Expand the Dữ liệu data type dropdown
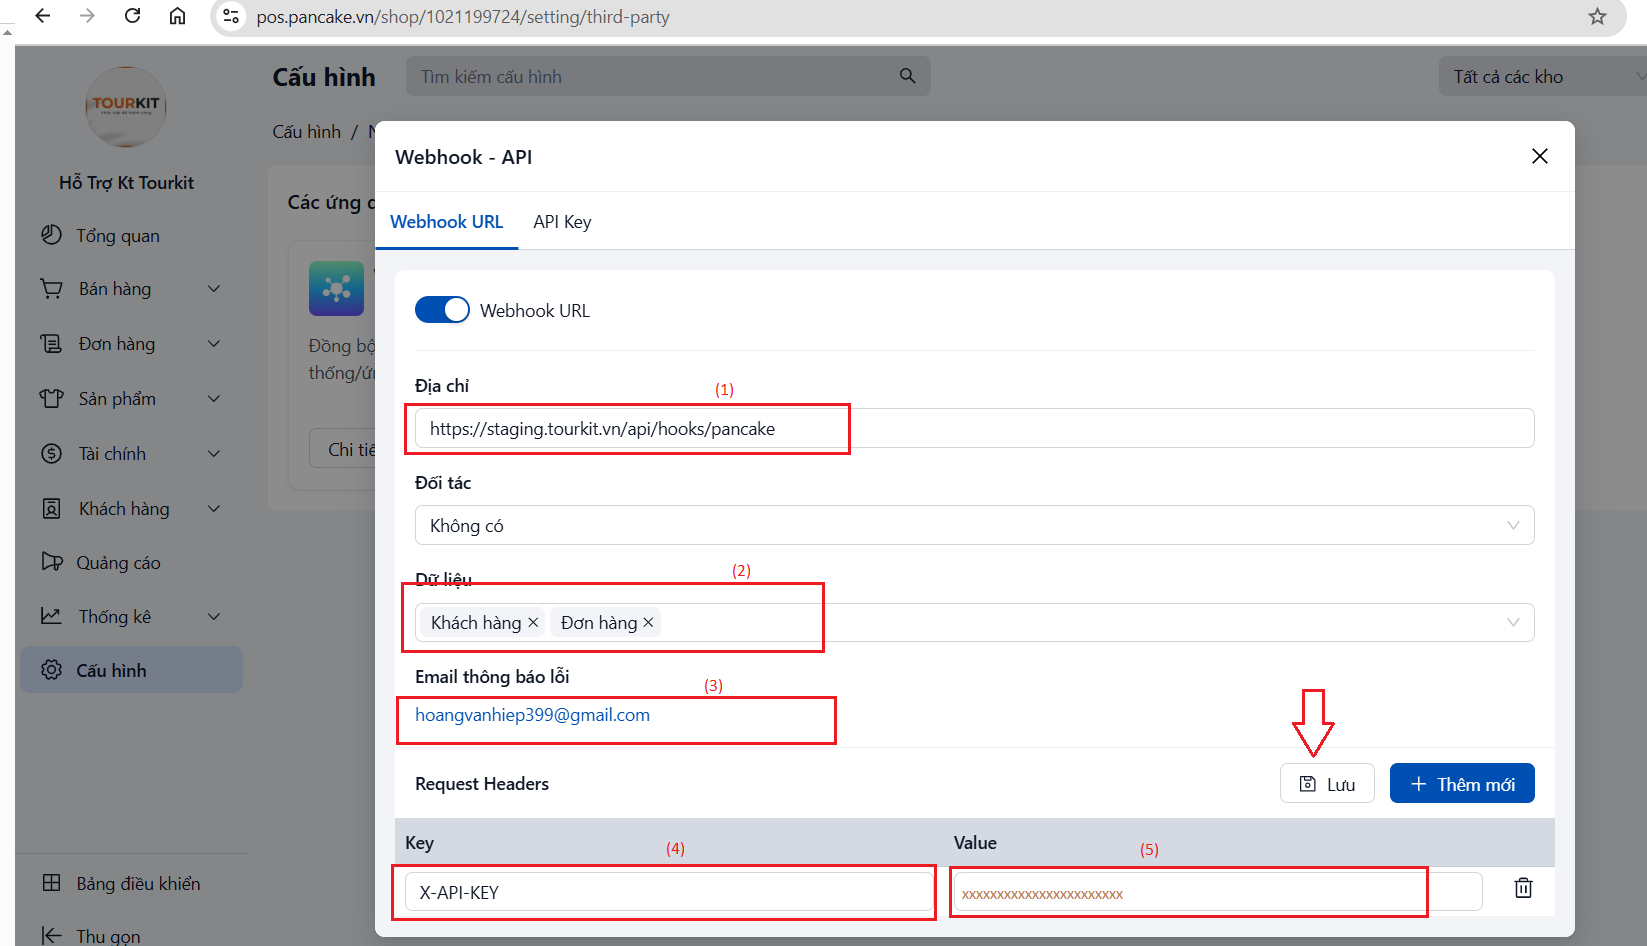The image size is (1647, 946). click(1512, 623)
